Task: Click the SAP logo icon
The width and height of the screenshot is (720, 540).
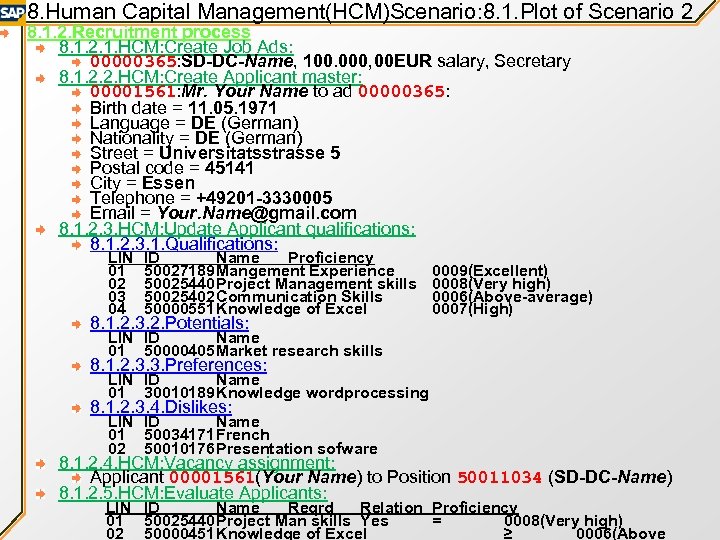Action: [12, 12]
